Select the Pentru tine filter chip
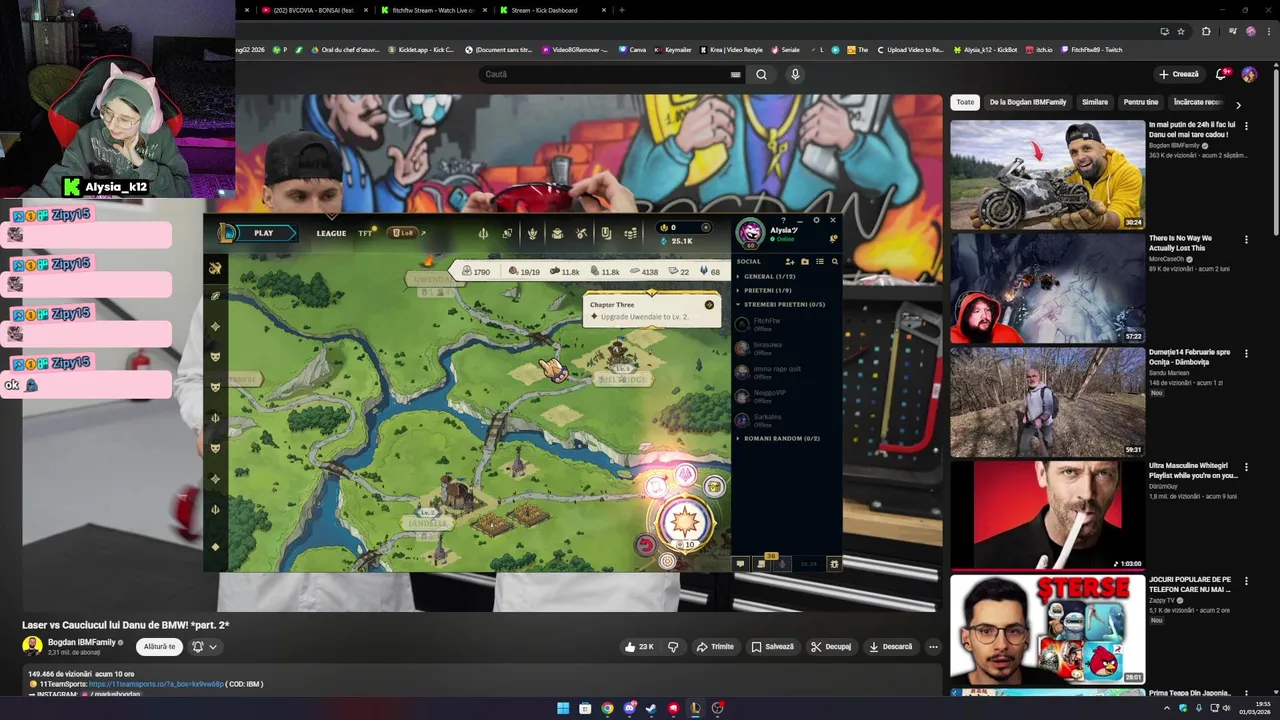The height and width of the screenshot is (720, 1280). 1141,102
